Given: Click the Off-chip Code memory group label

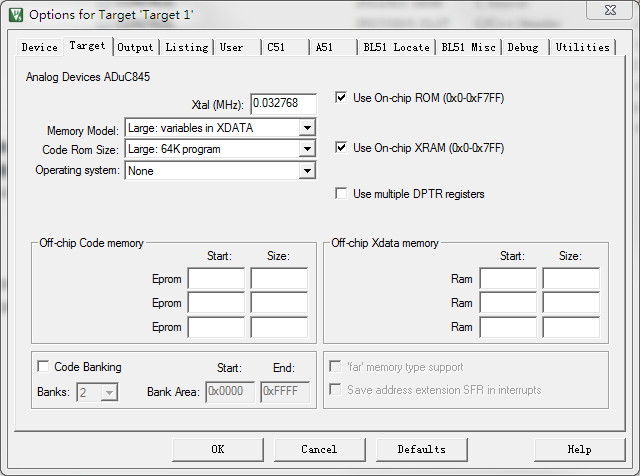Looking at the screenshot, I should (91, 243).
